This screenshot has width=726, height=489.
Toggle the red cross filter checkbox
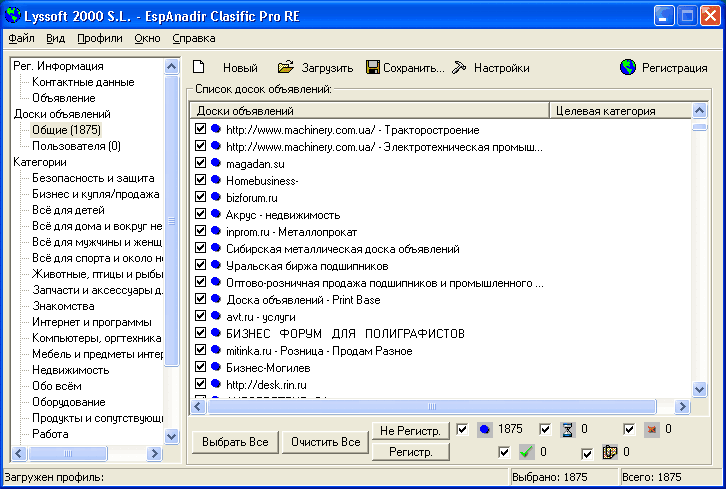pyautogui.click(x=629, y=429)
